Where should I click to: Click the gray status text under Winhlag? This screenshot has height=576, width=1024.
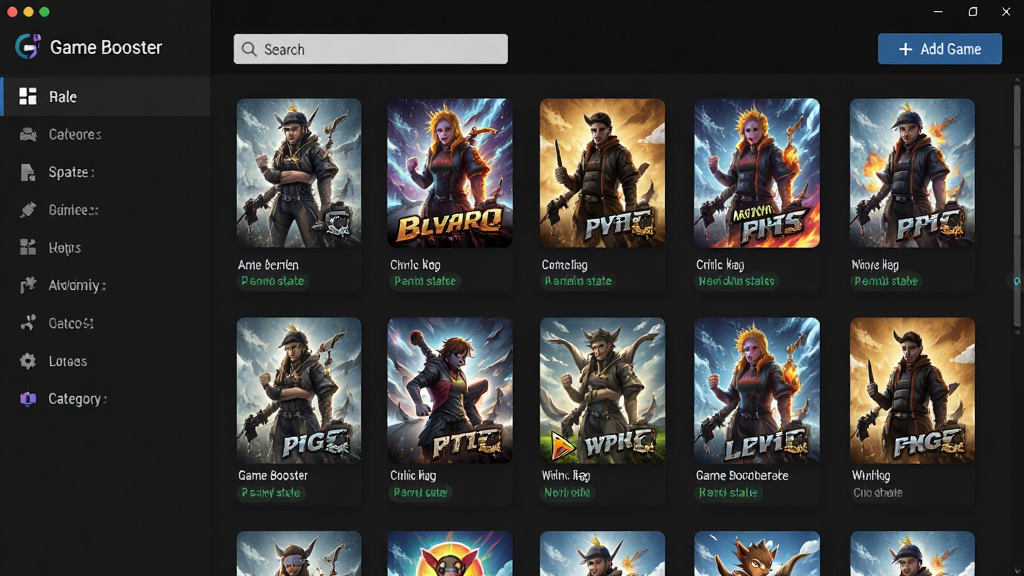pyautogui.click(x=878, y=492)
